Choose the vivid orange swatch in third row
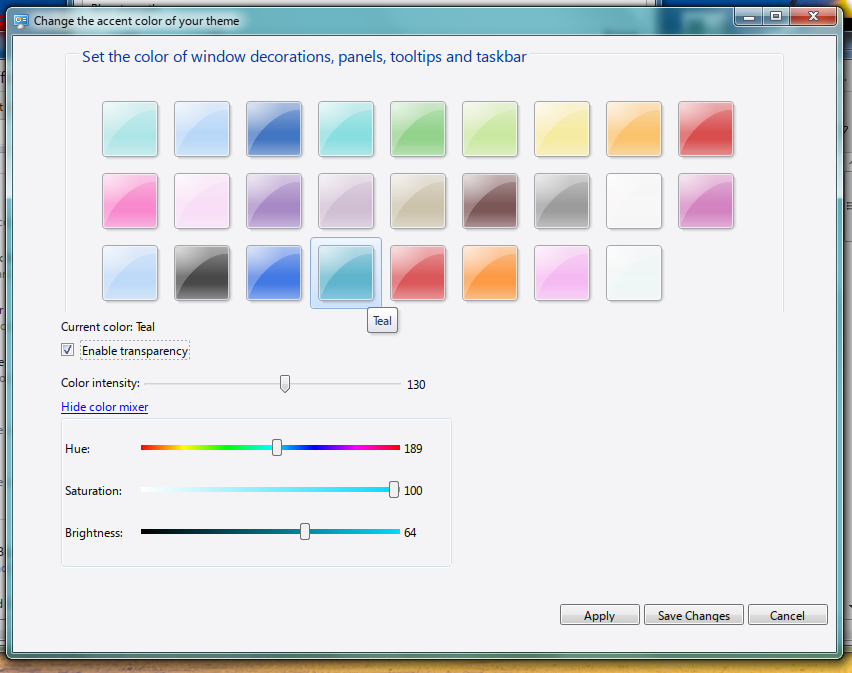Viewport: 852px width, 673px height. pos(490,273)
